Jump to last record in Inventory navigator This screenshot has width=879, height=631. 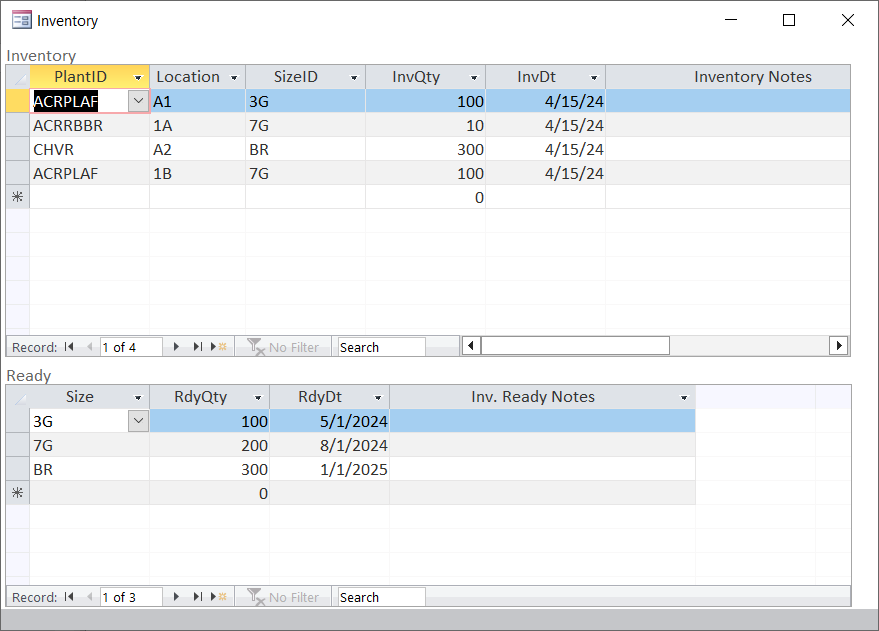198,347
